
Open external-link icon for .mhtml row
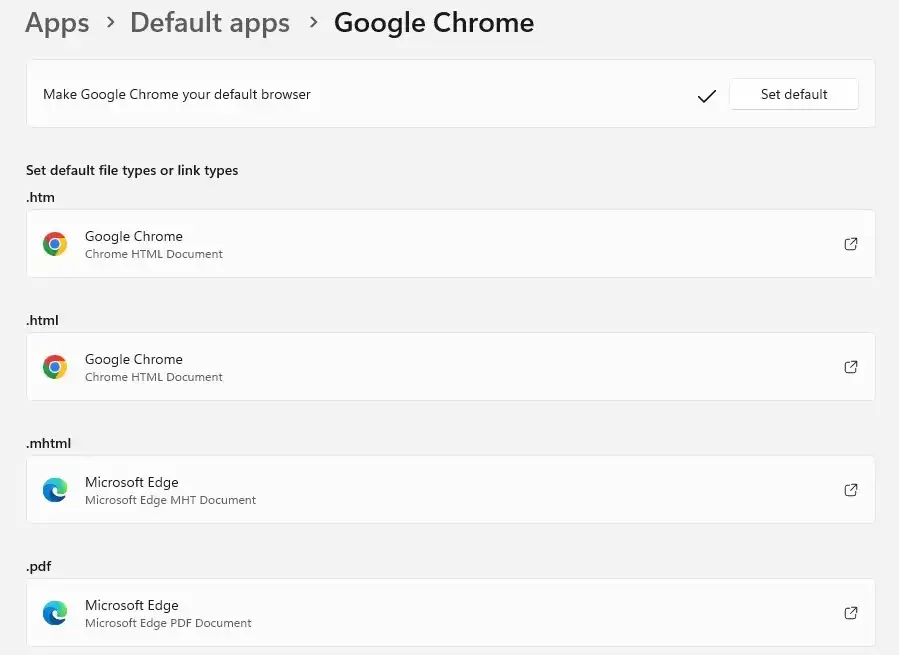[851, 490]
